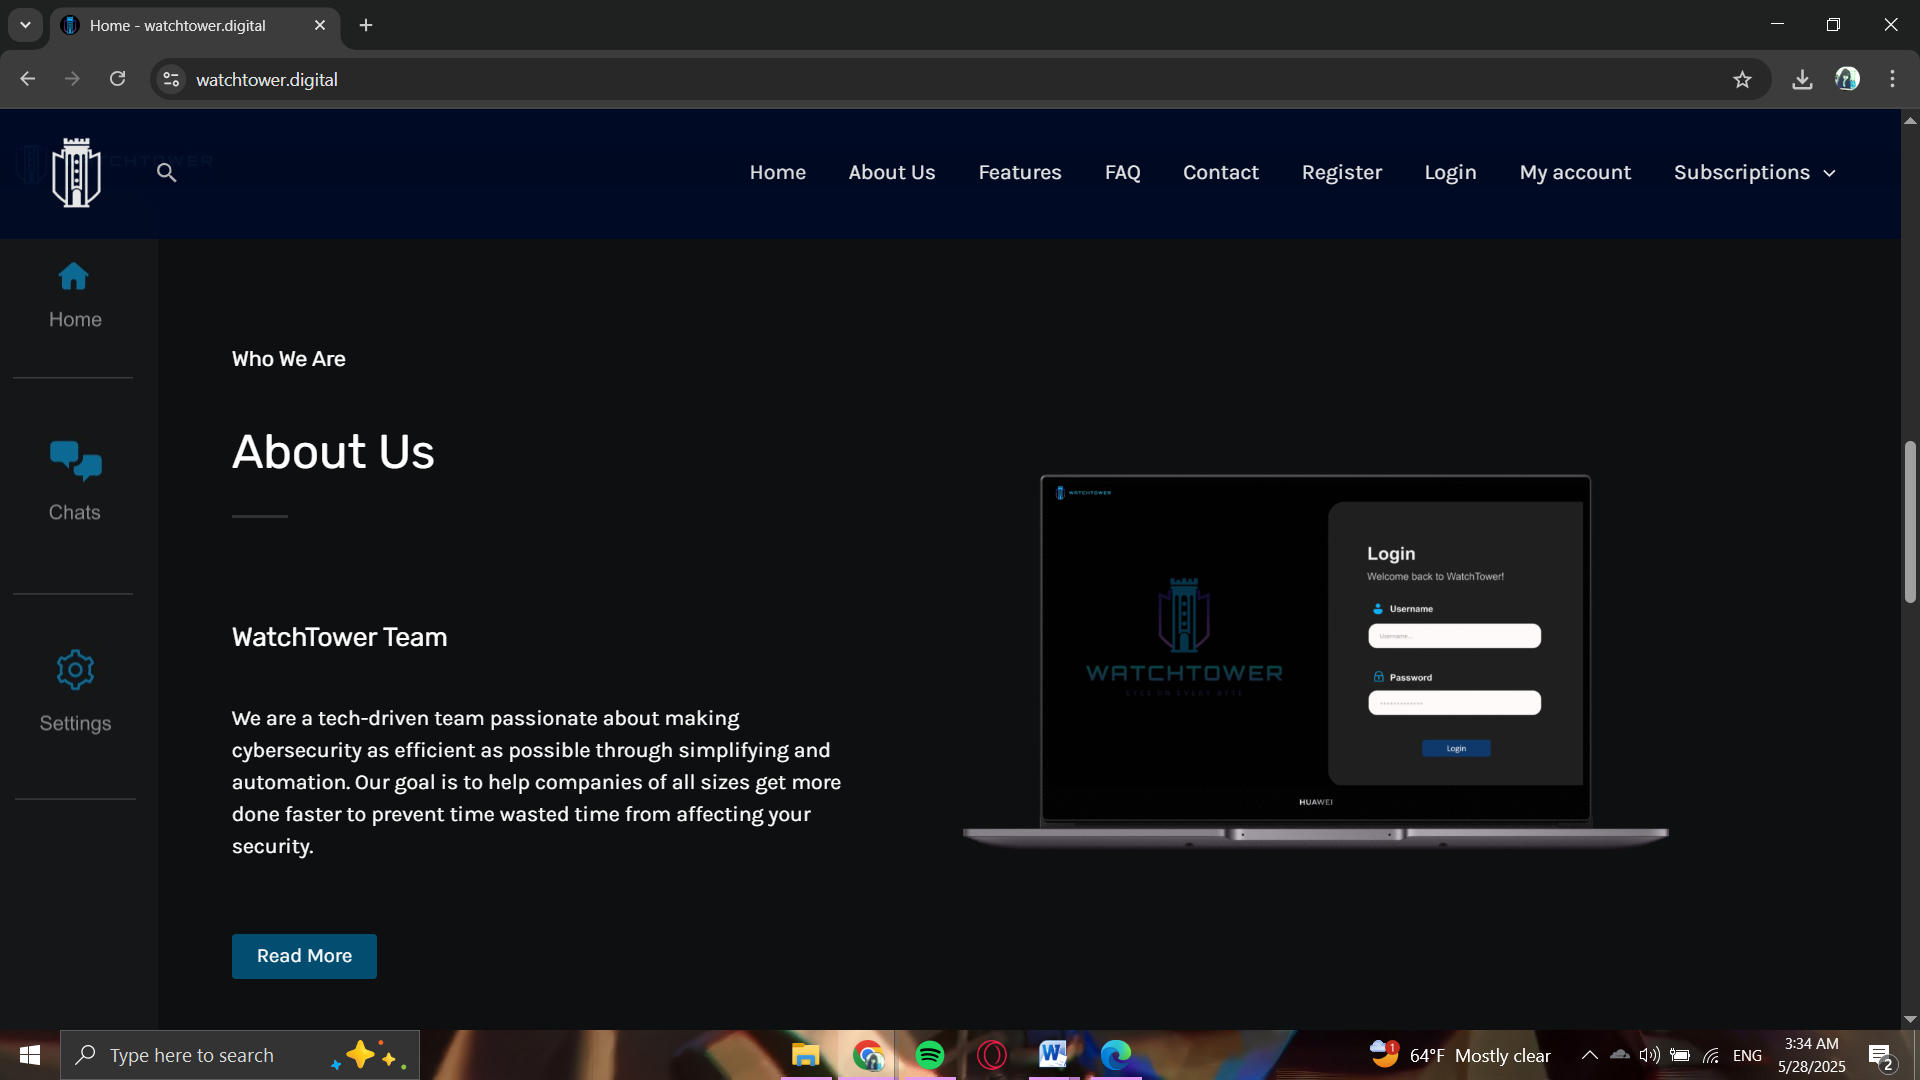The height and width of the screenshot is (1080, 1920).
Task: Click scrollbar up arrow
Action: (x=1910, y=120)
